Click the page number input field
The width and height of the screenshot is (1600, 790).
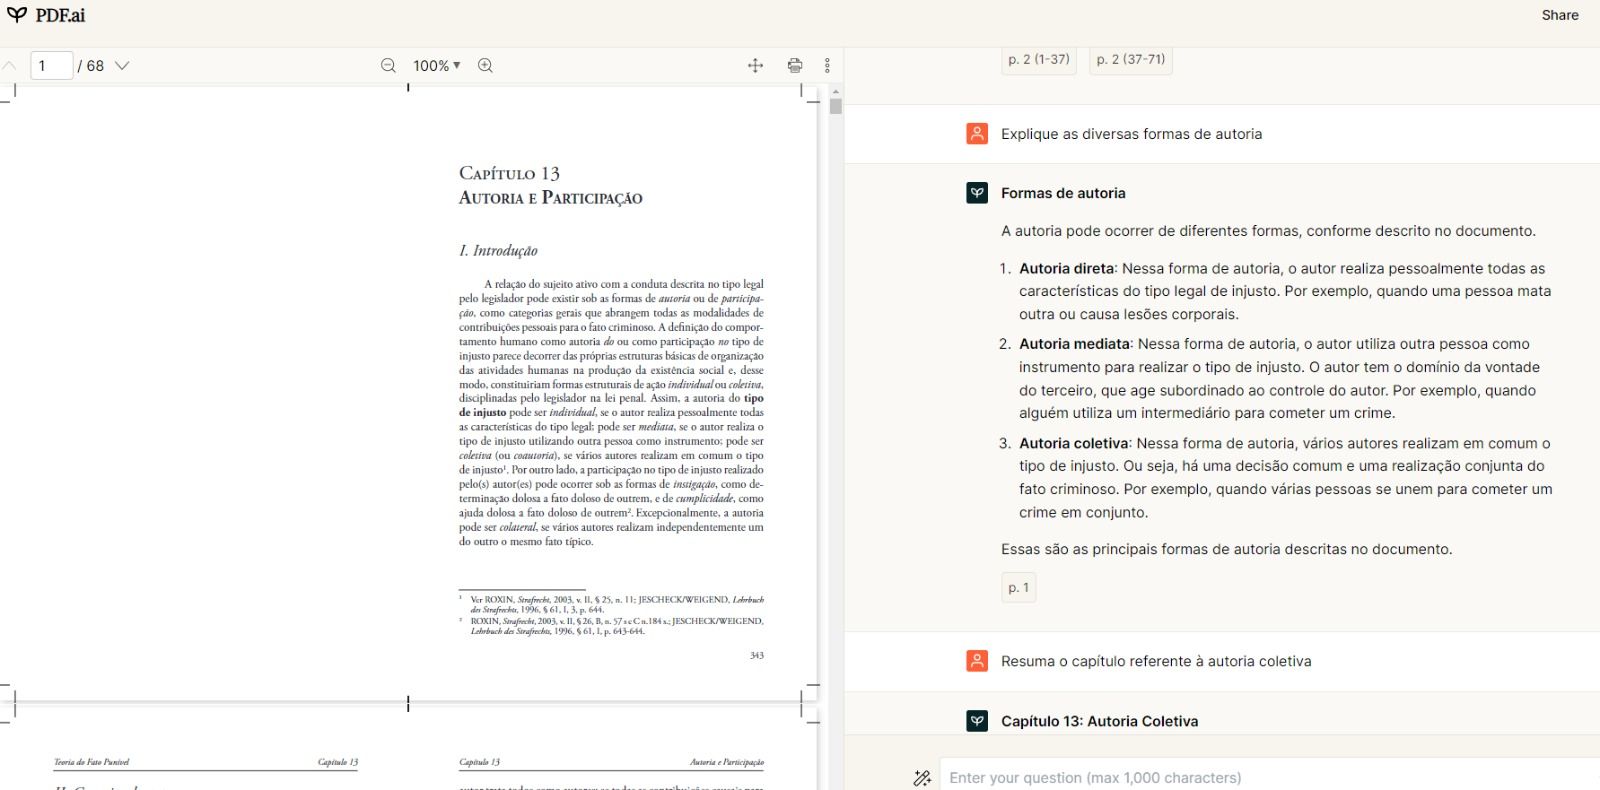pos(52,66)
